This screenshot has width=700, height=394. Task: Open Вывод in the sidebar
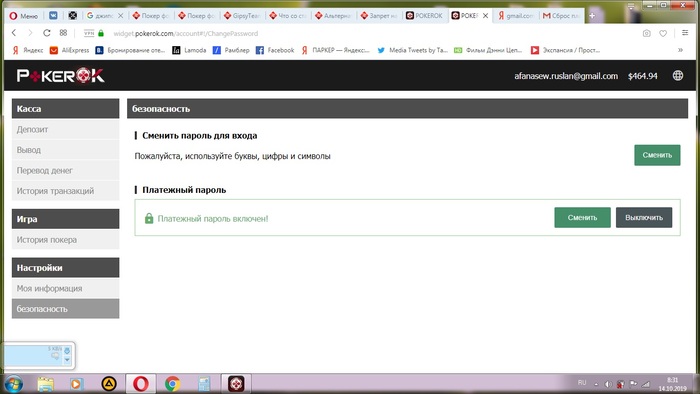point(65,150)
